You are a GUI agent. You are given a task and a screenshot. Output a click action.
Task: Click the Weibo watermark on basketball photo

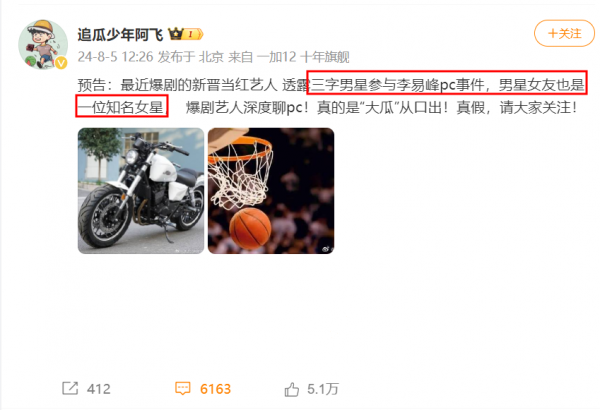pyautogui.click(x=326, y=249)
